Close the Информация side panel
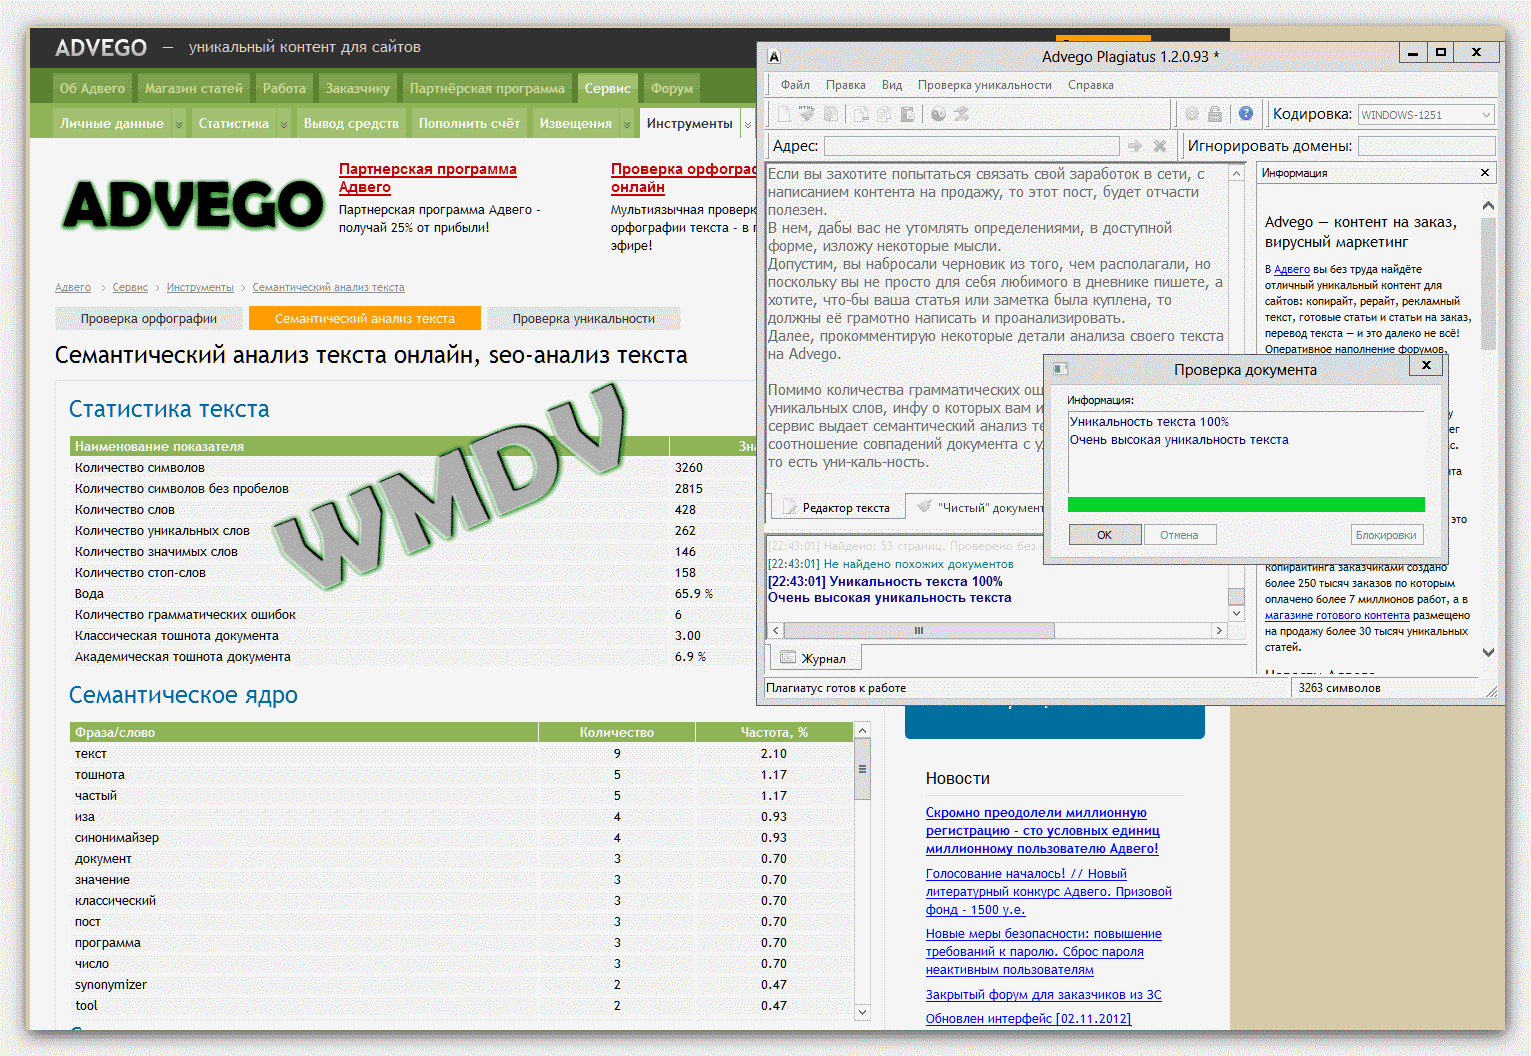 tap(1485, 173)
